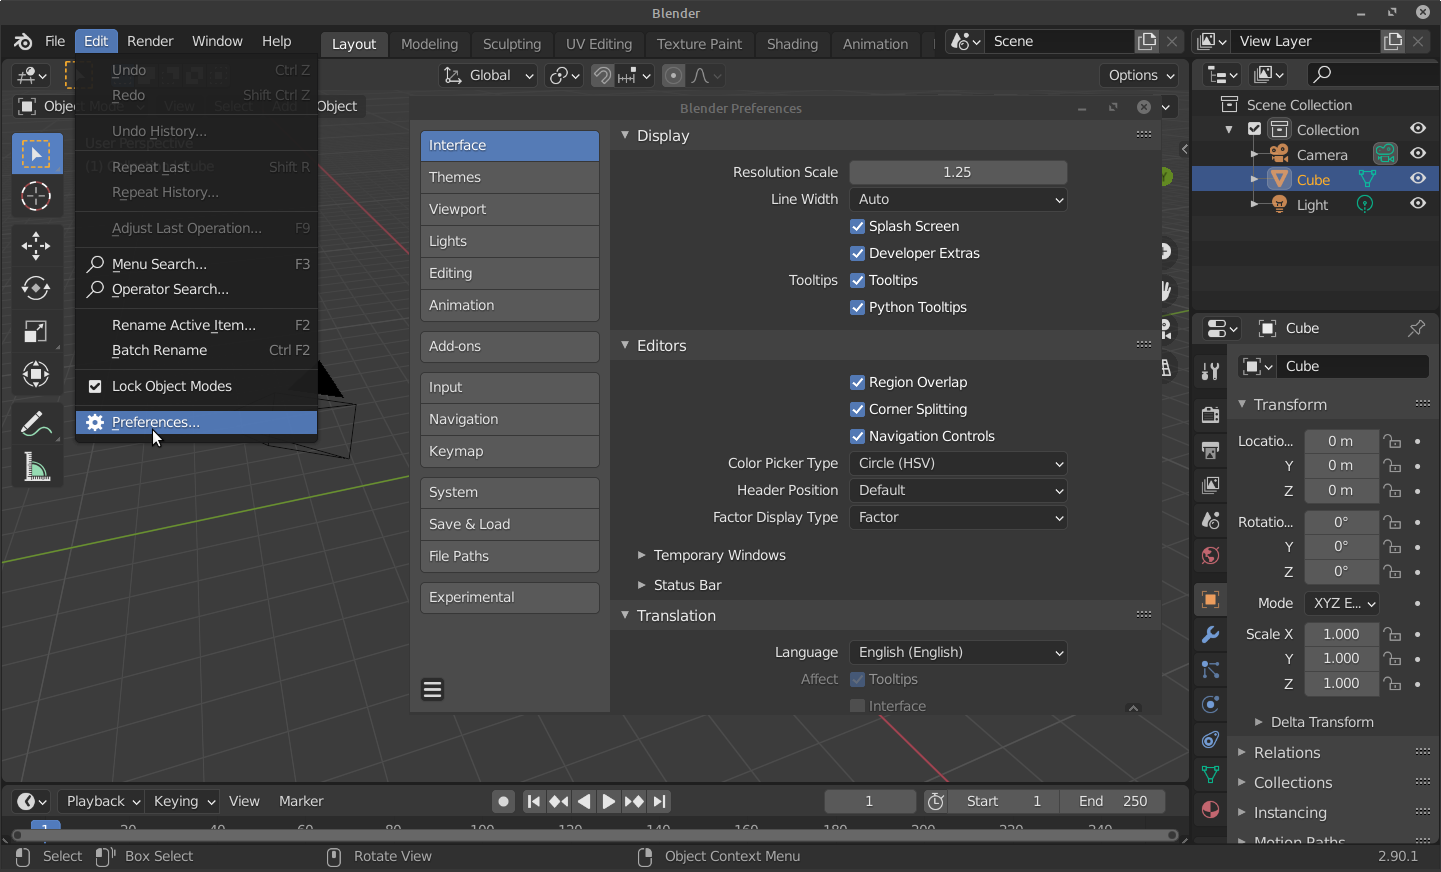Open the Line Width dropdown
The image size is (1441, 872).
(x=958, y=199)
